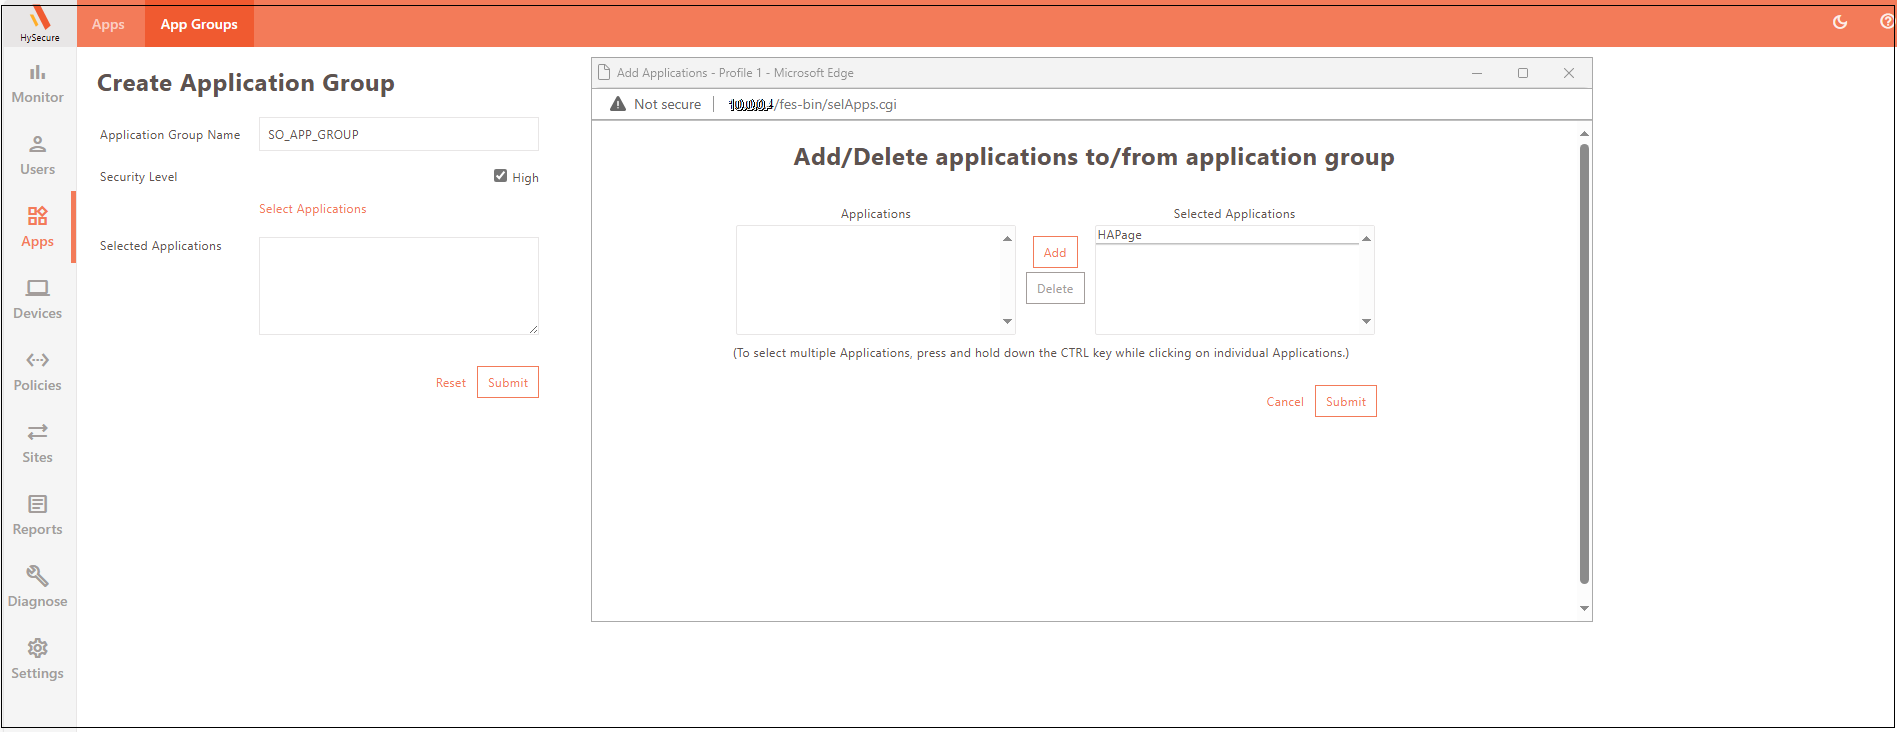Switch to the Apps tab
Screen dimensions: 1897x732
108,24
